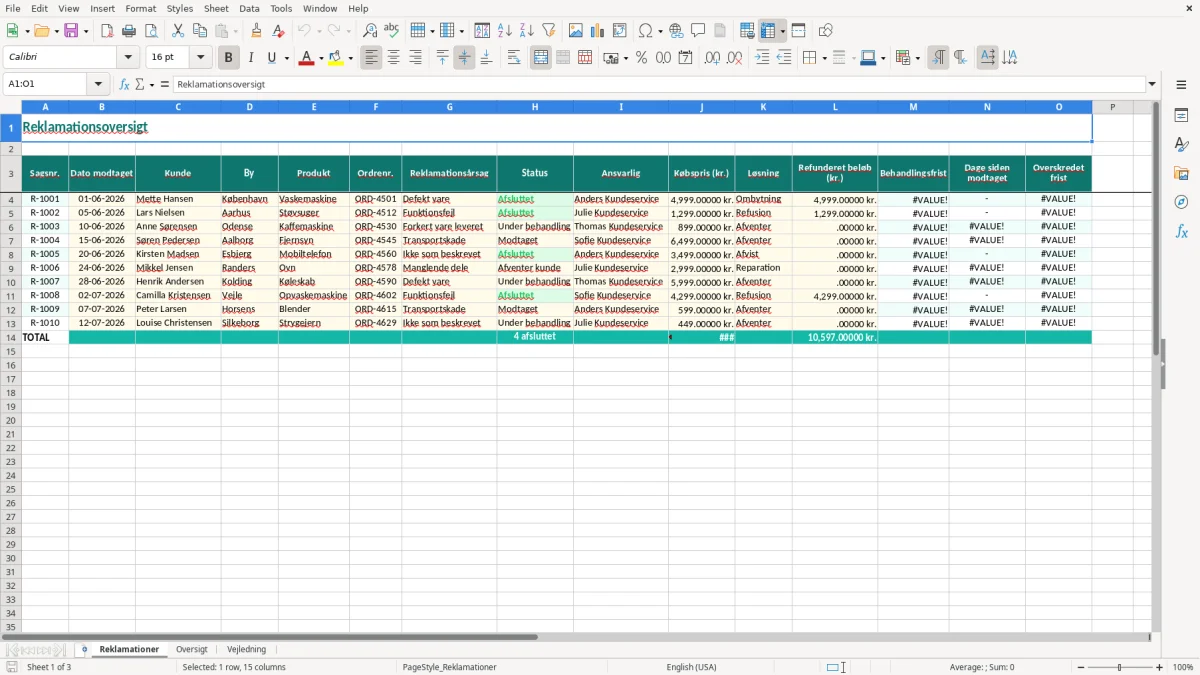Toggle Align Left
Image resolution: width=1200 pixels, height=675 pixels.
(x=371, y=58)
